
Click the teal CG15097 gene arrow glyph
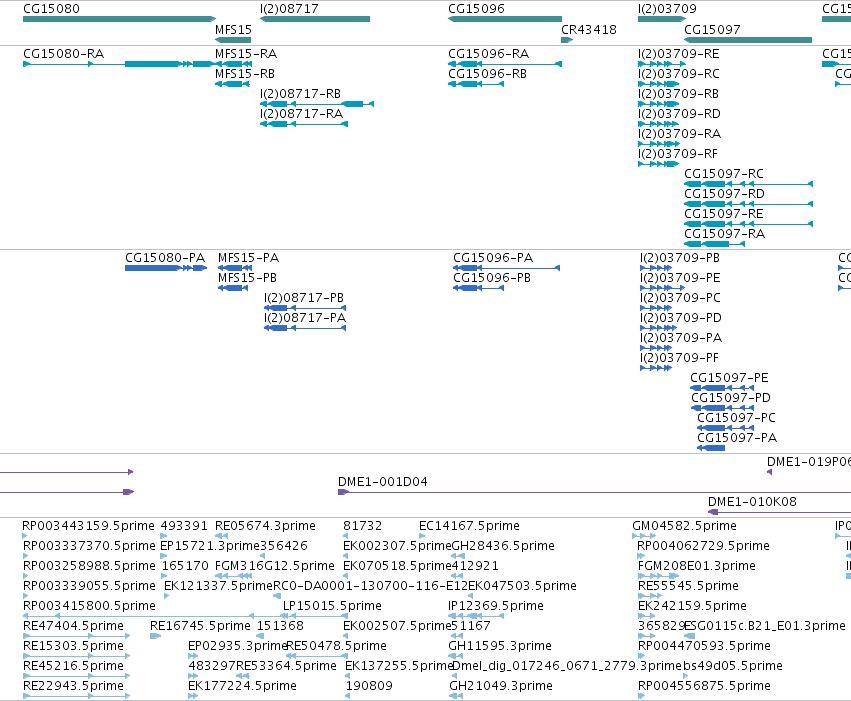(748, 40)
